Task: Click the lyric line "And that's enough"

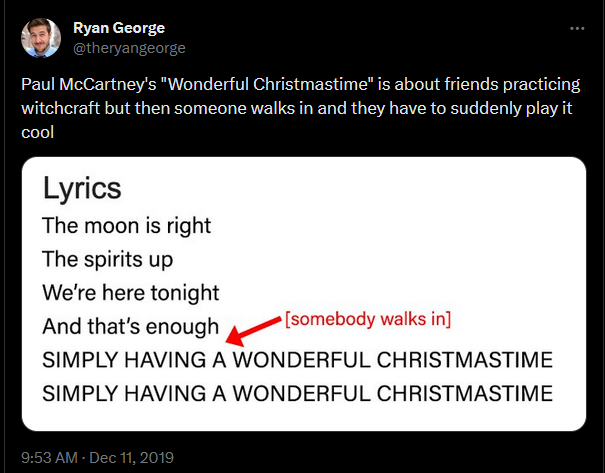Action: point(130,326)
